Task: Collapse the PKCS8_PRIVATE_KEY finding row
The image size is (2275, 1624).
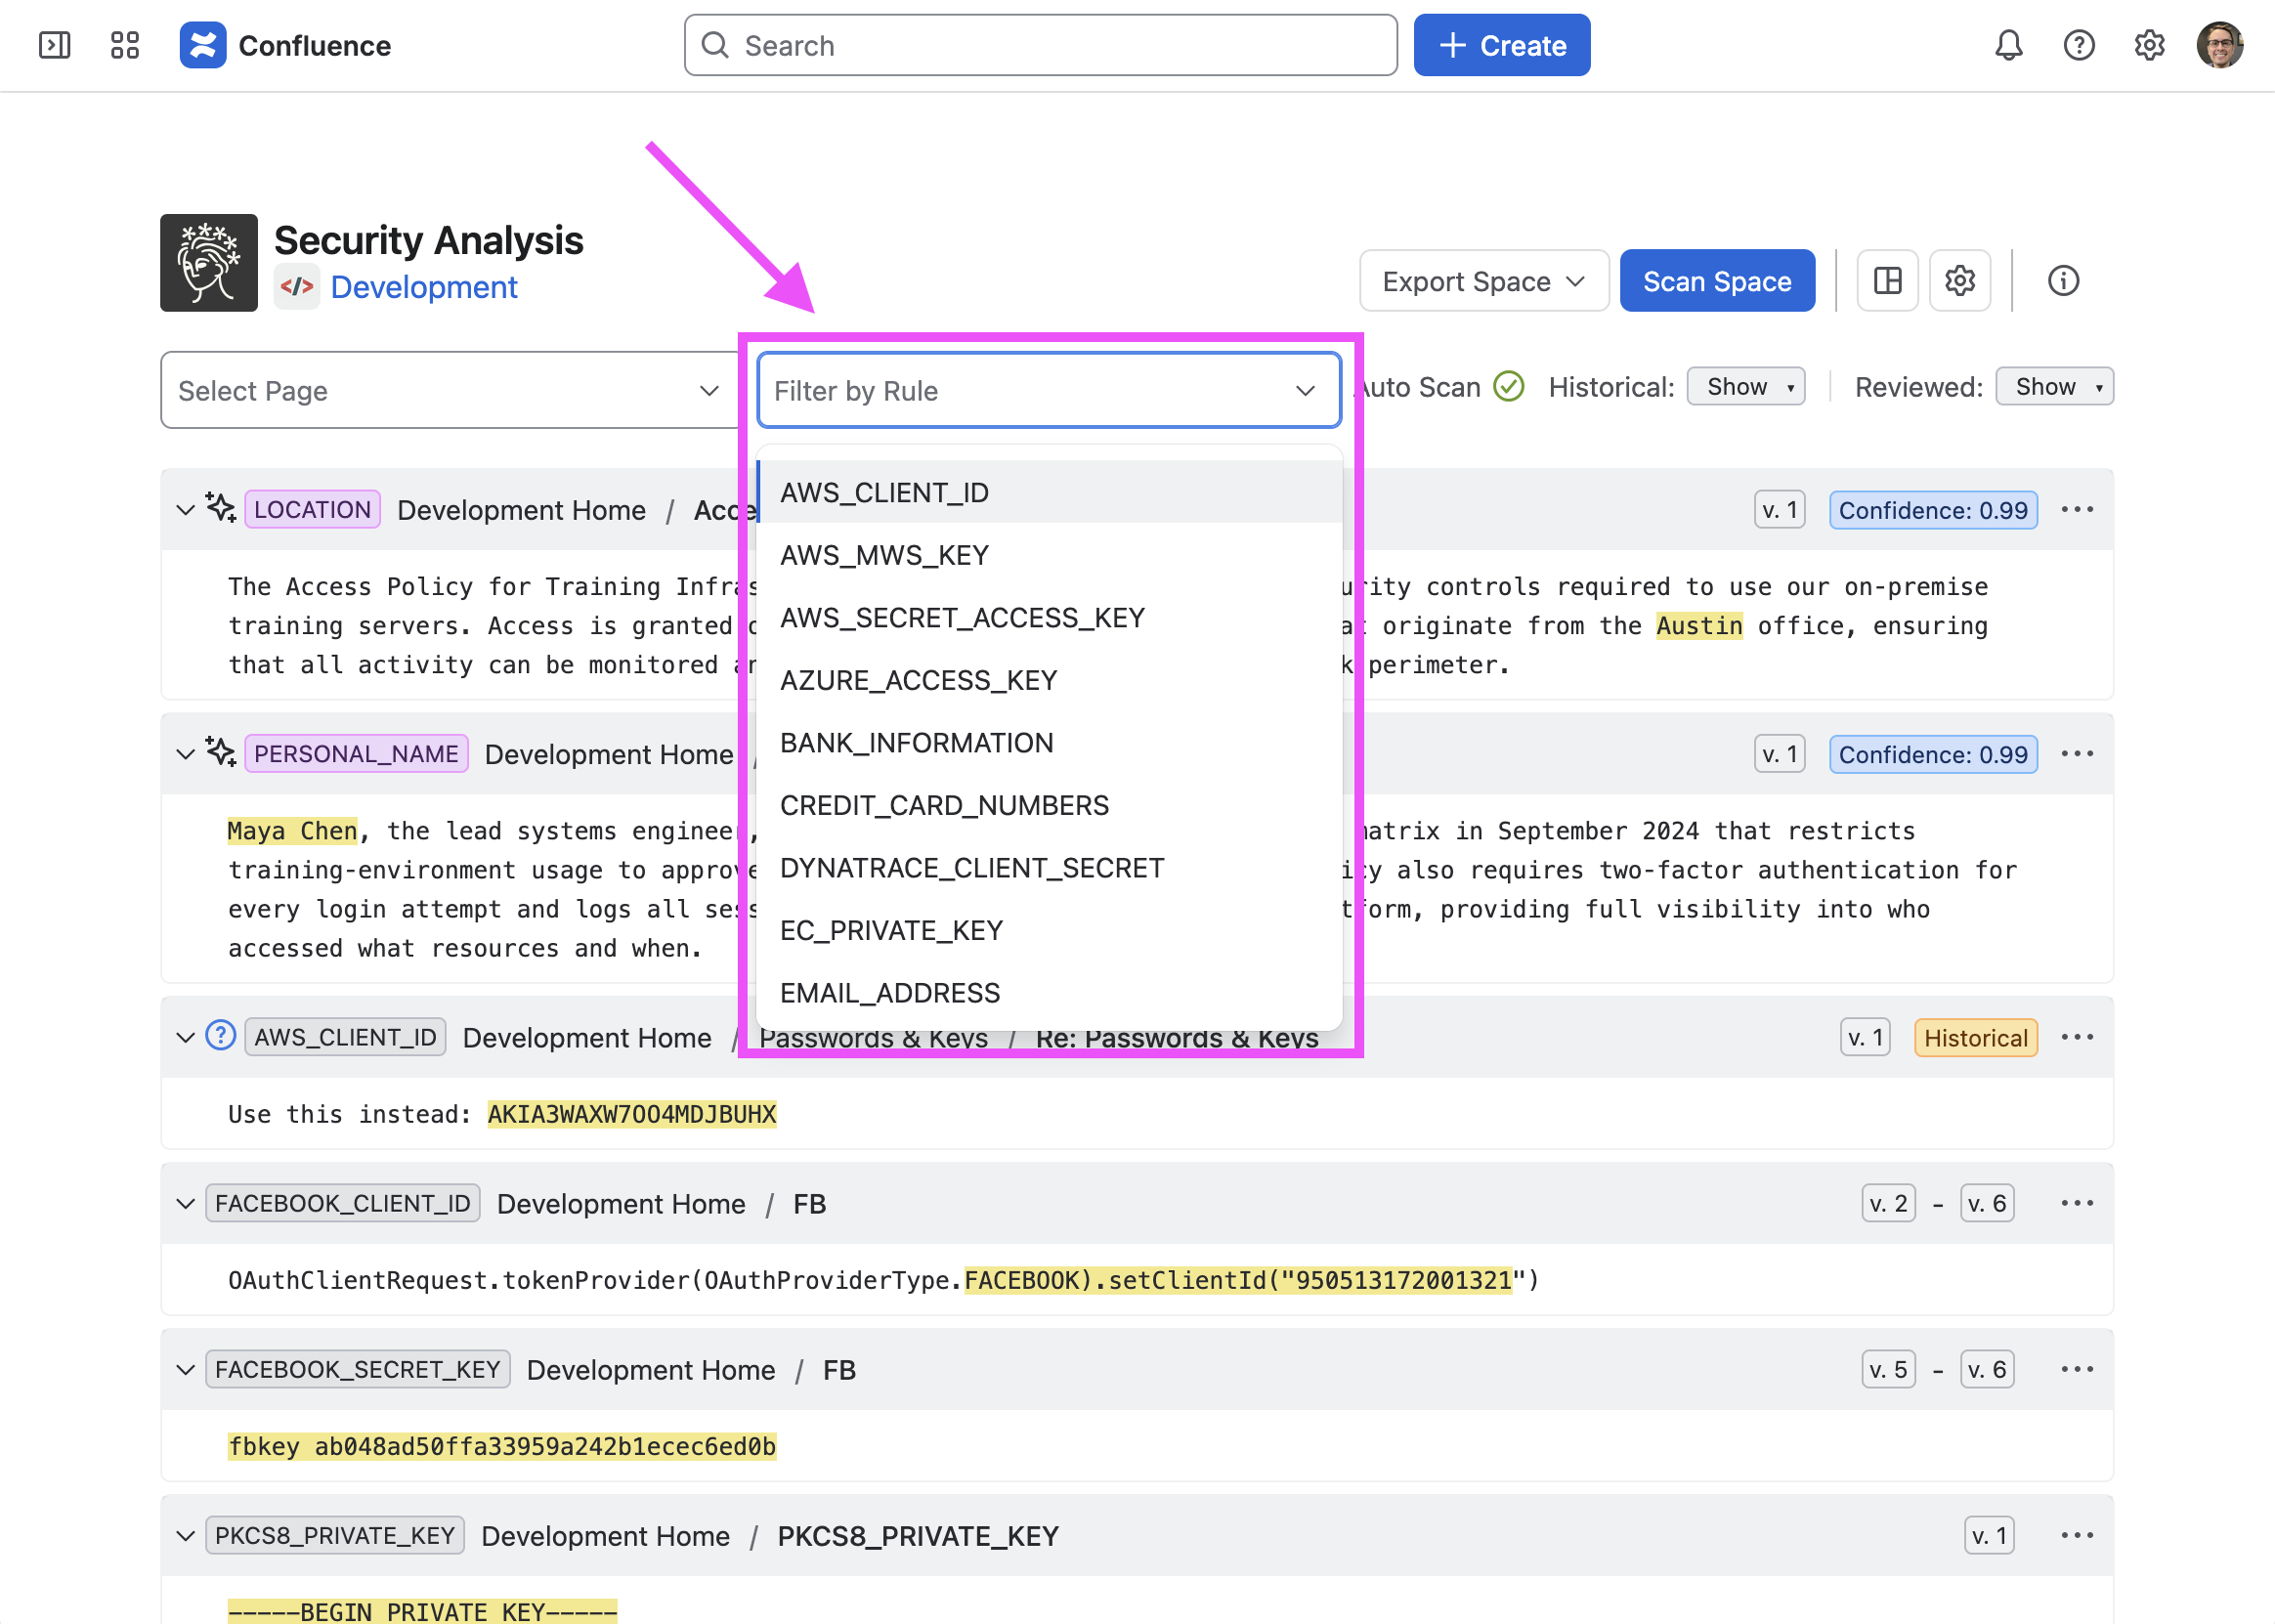Action: (x=185, y=1535)
